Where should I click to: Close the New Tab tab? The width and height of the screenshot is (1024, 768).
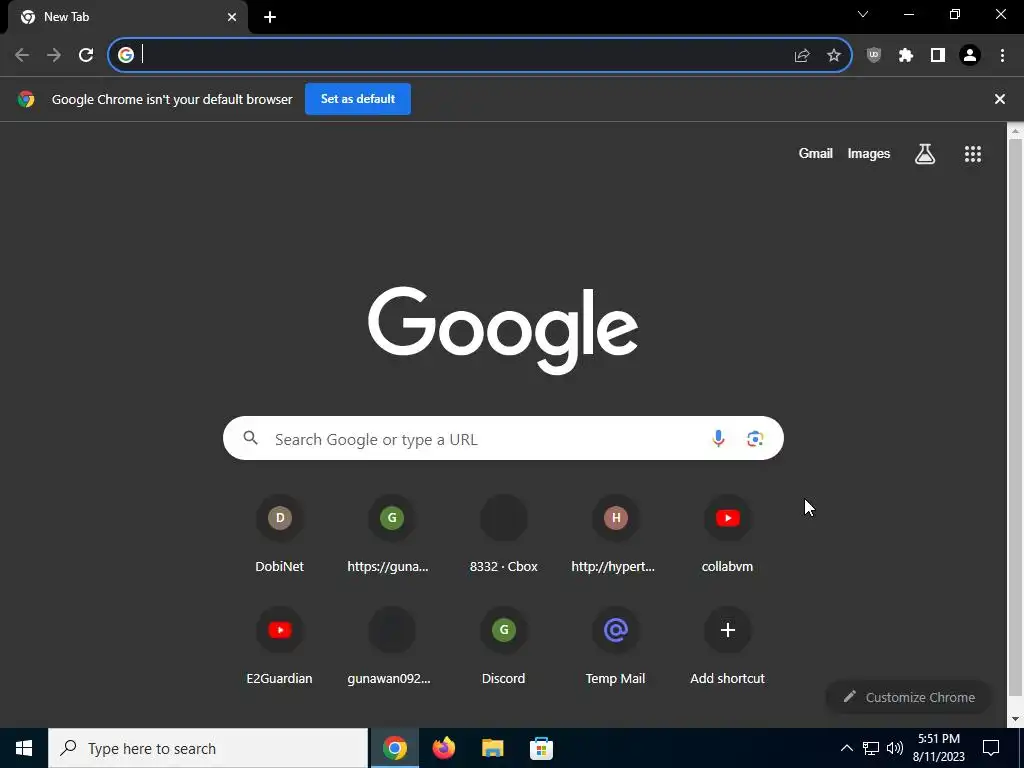(x=232, y=18)
